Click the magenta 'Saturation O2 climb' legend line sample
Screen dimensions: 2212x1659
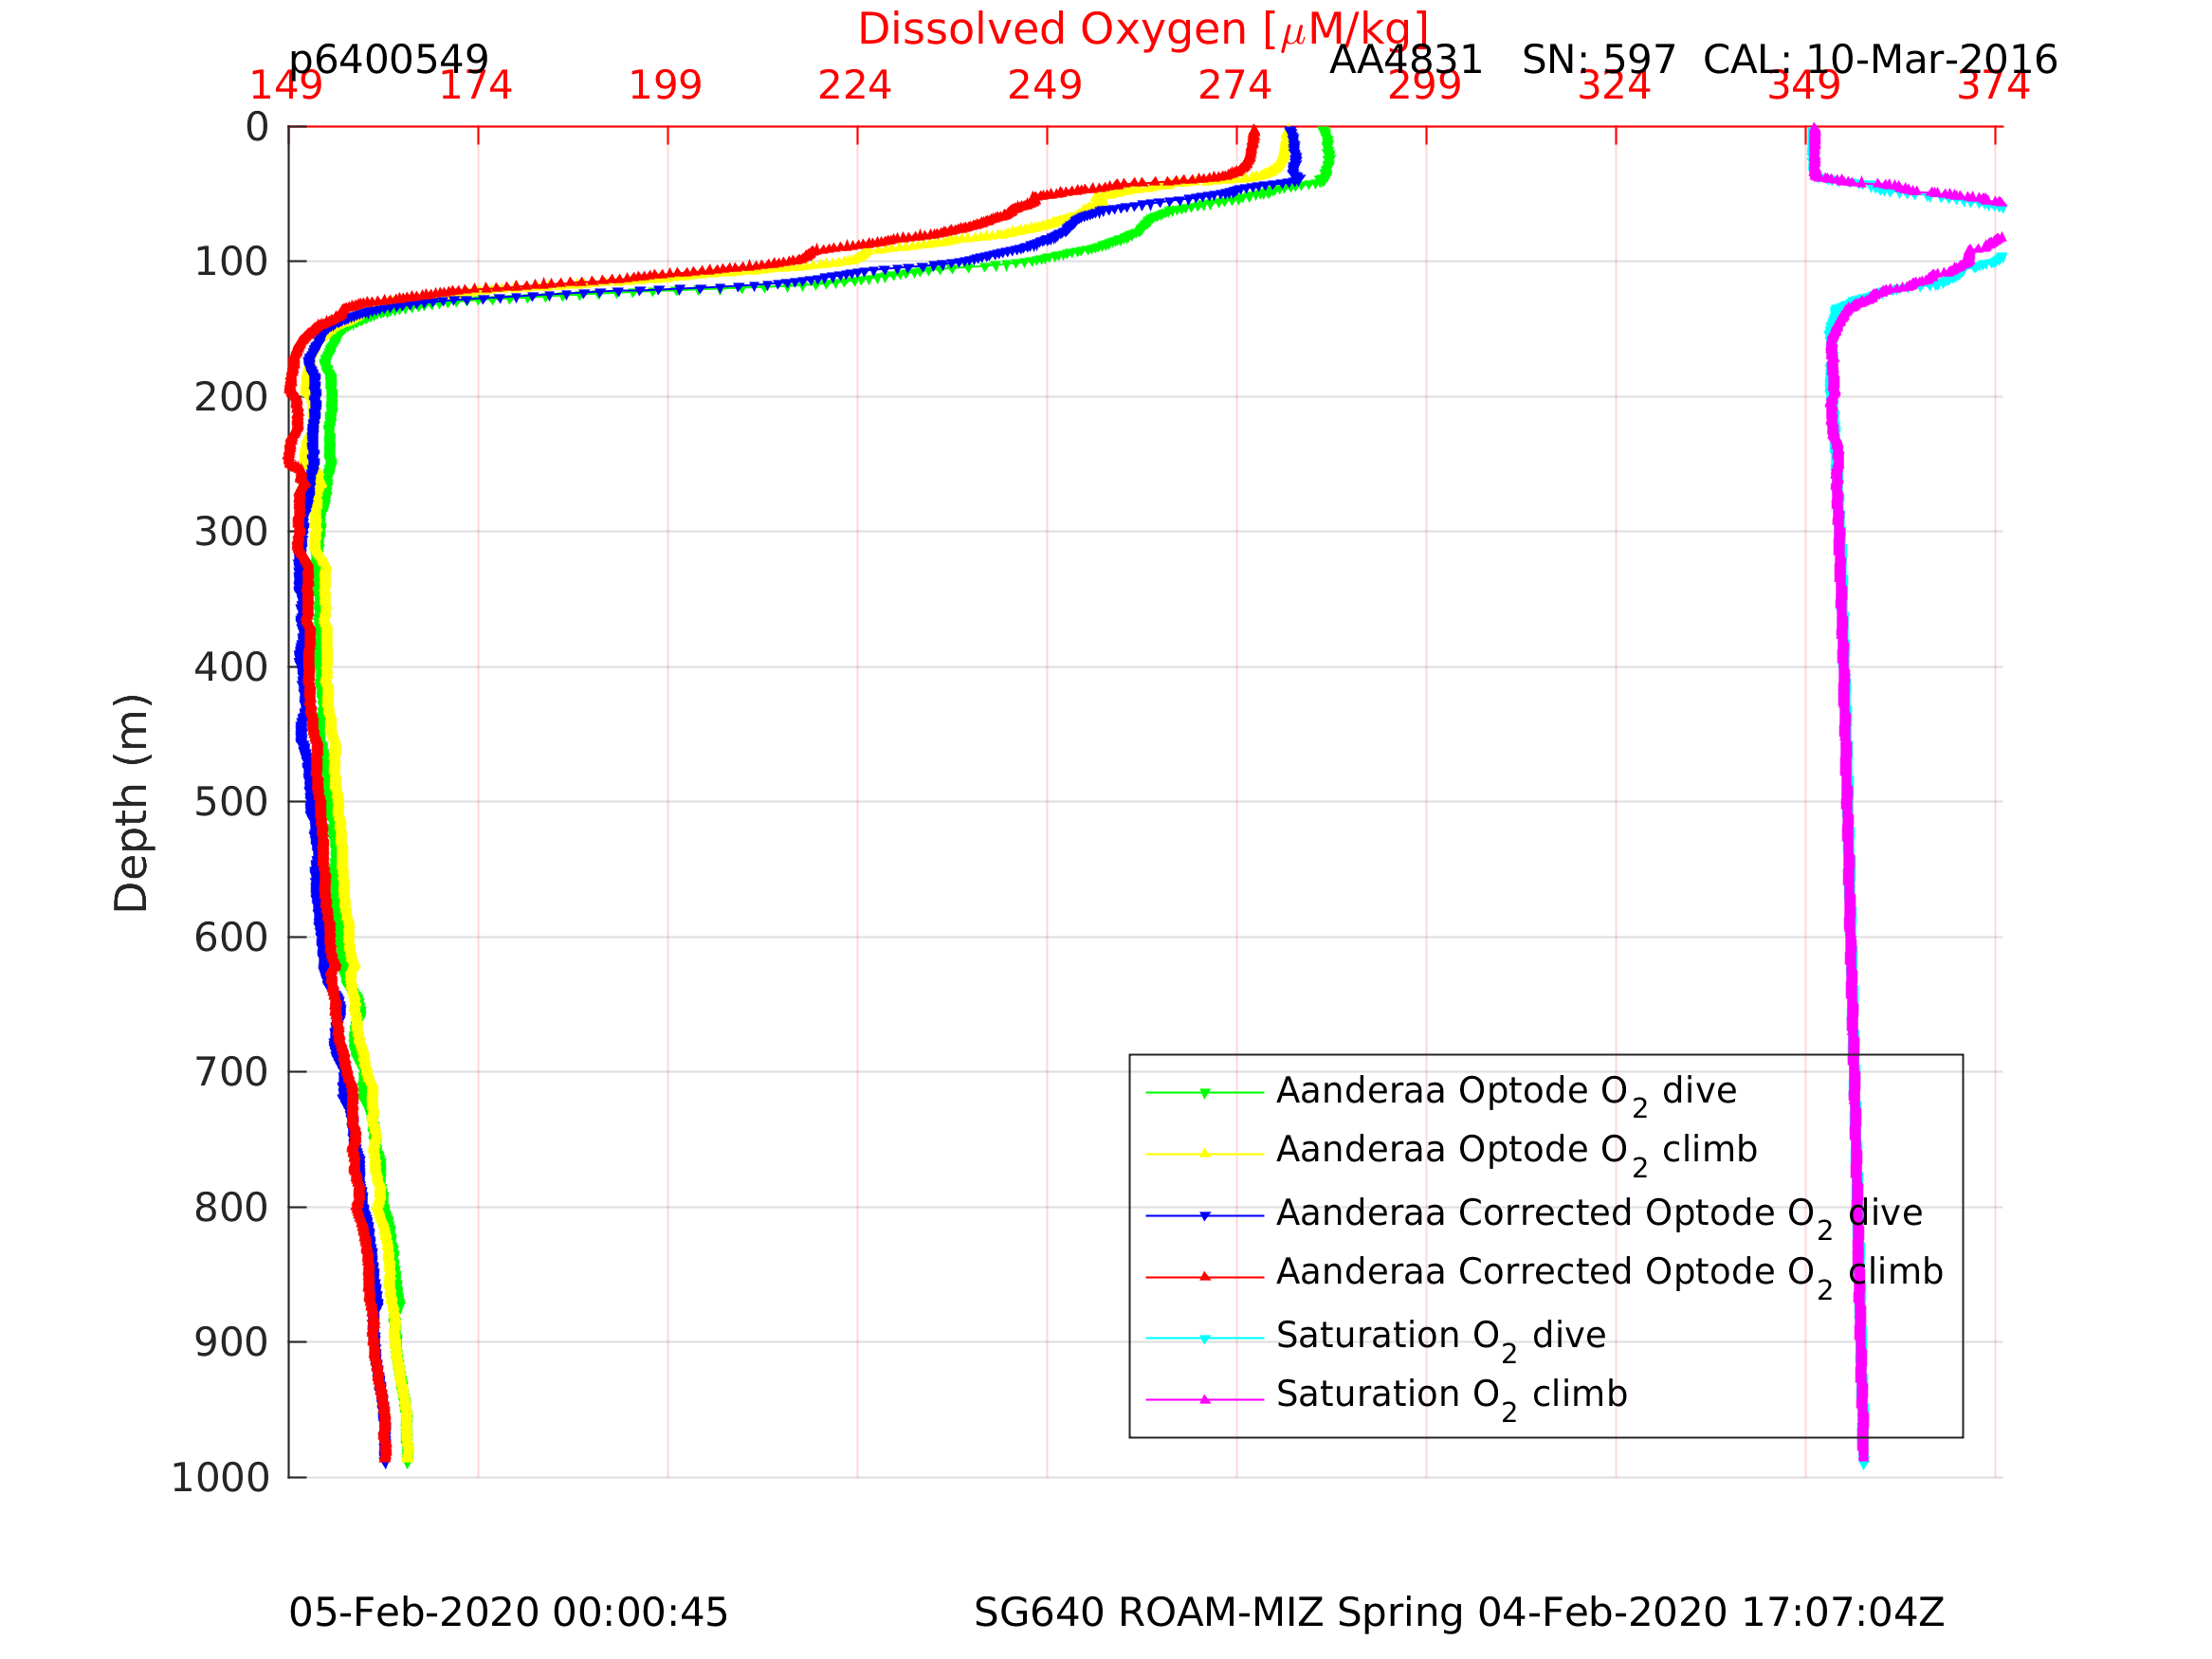(1205, 1399)
